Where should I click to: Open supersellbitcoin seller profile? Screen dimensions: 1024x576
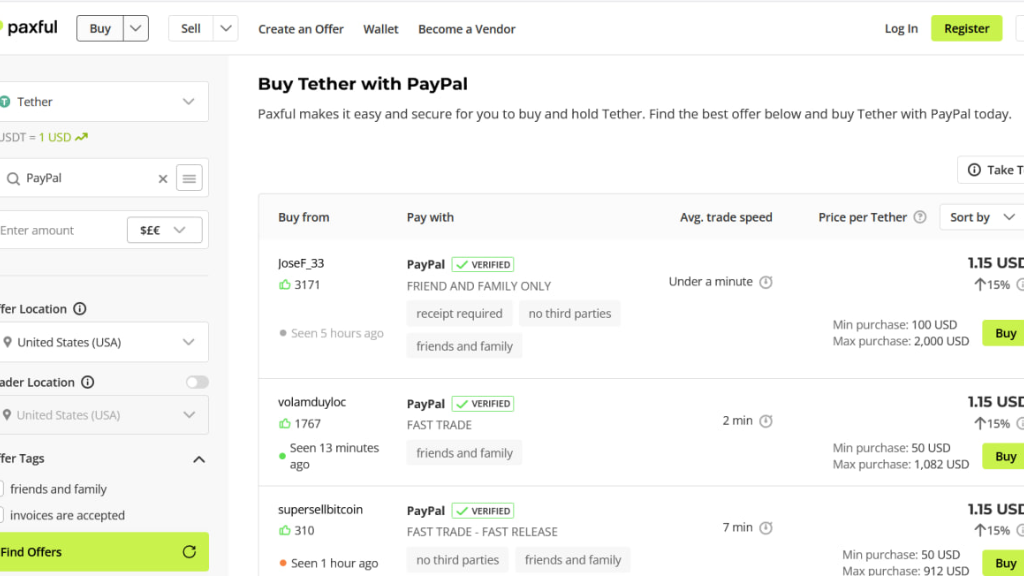[320, 509]
